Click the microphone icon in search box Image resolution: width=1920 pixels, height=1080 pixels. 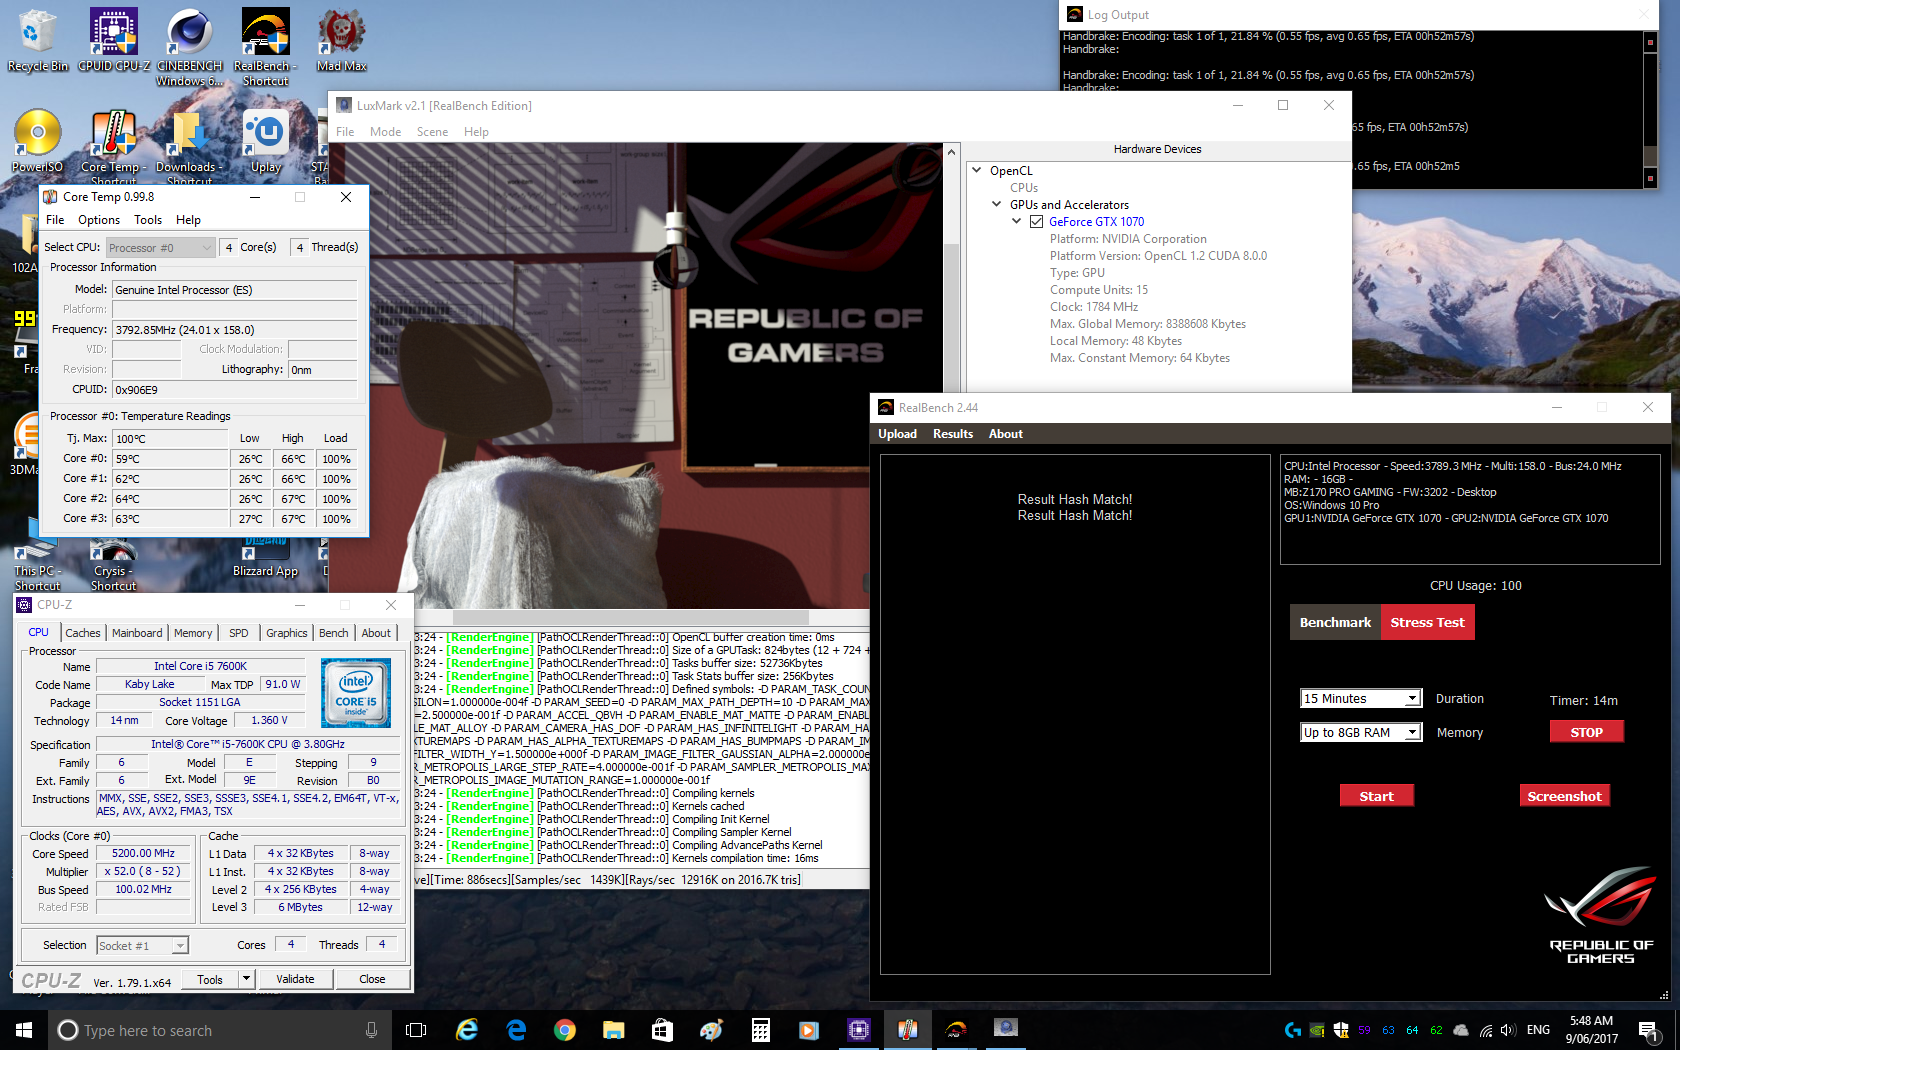click(371, 1030)
